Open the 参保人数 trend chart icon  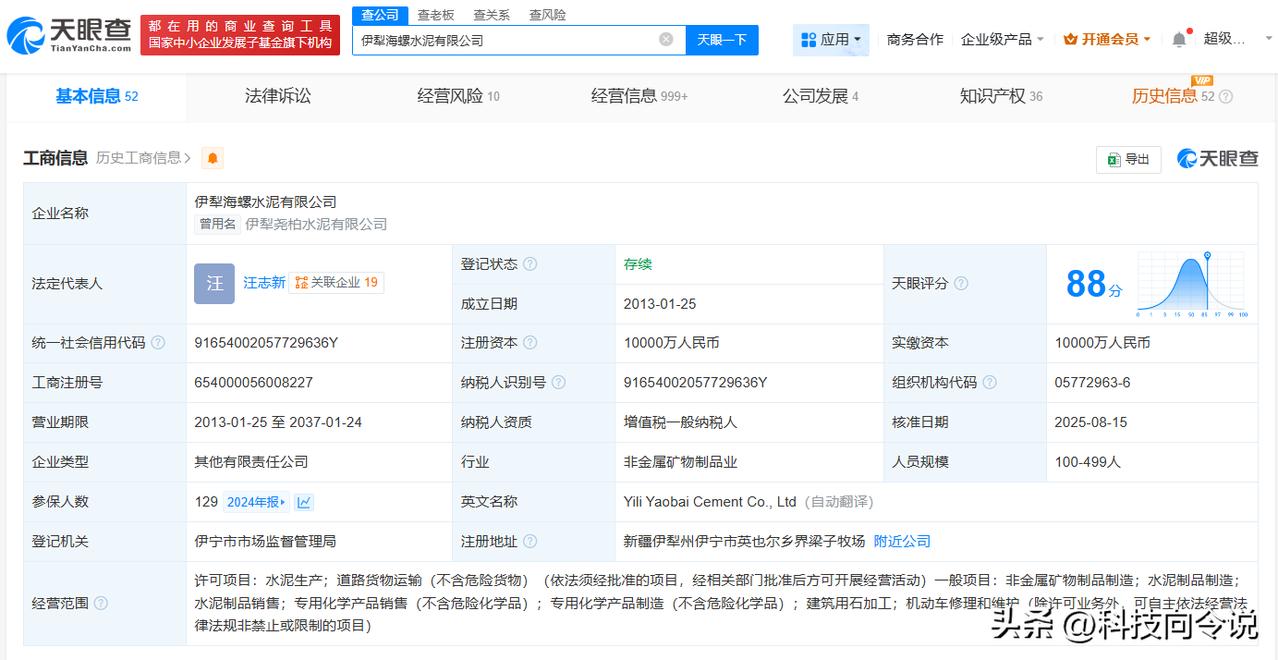click(x=304, y=502)
